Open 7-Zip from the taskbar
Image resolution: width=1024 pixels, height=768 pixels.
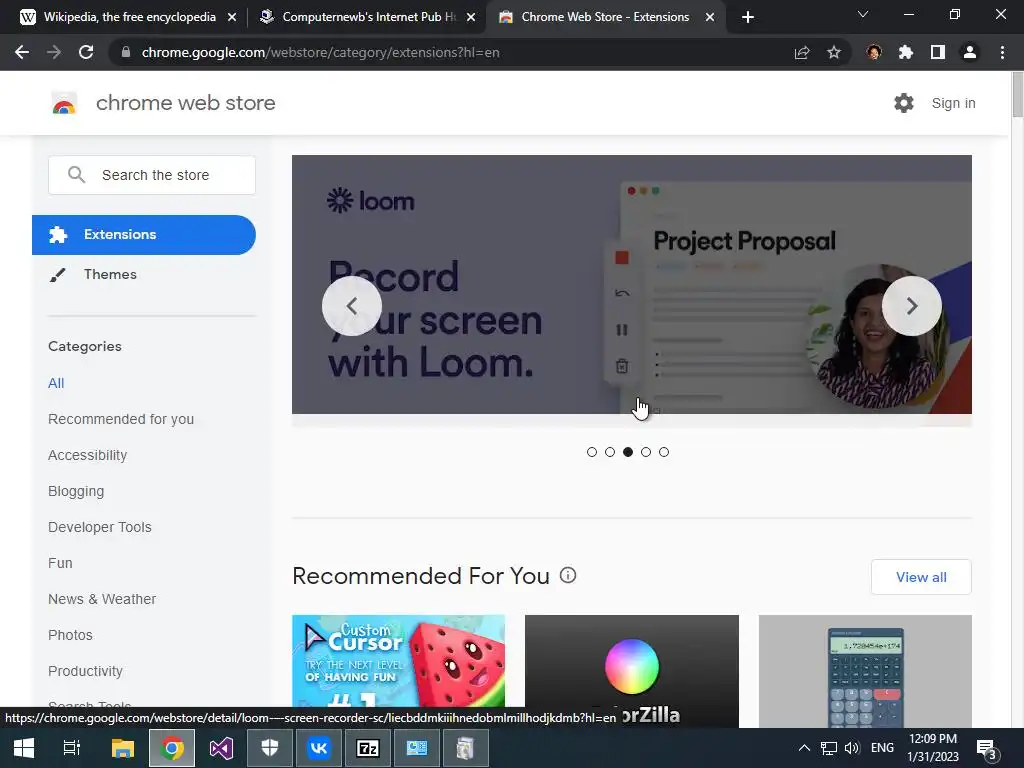368,748
